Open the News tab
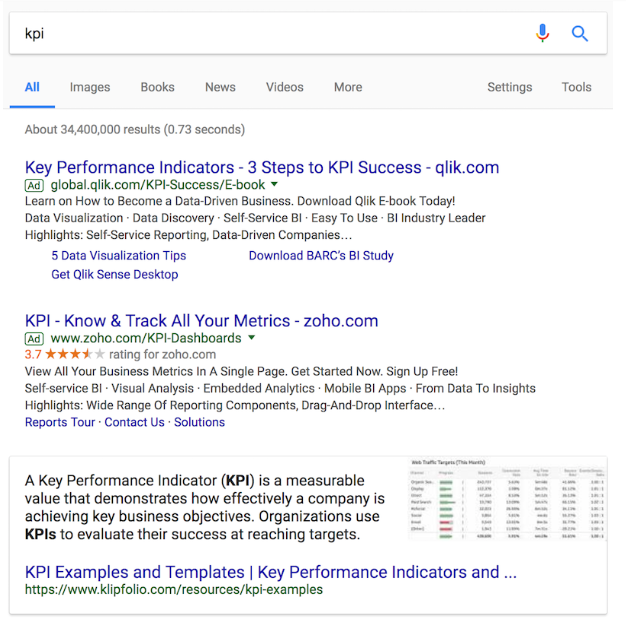 [220, 87]
